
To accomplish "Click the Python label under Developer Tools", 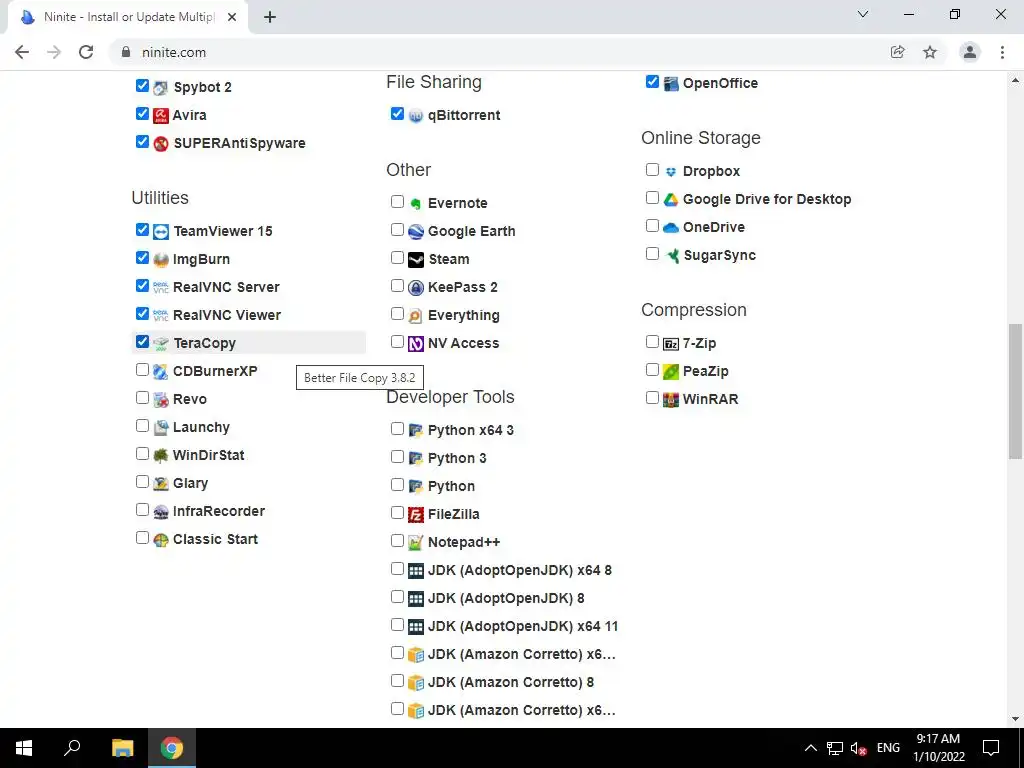I will point(451,487).
